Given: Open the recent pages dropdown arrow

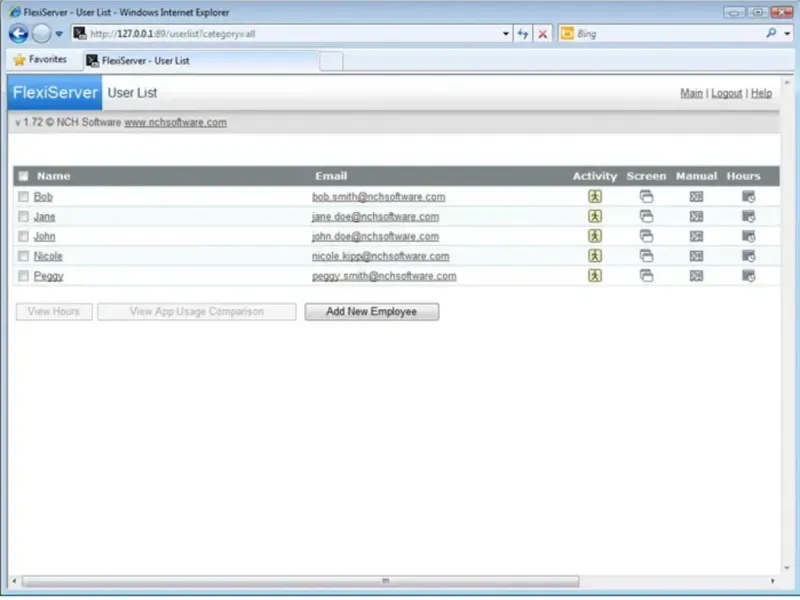Looking at the screenshot, I should (x=59, y=34).
